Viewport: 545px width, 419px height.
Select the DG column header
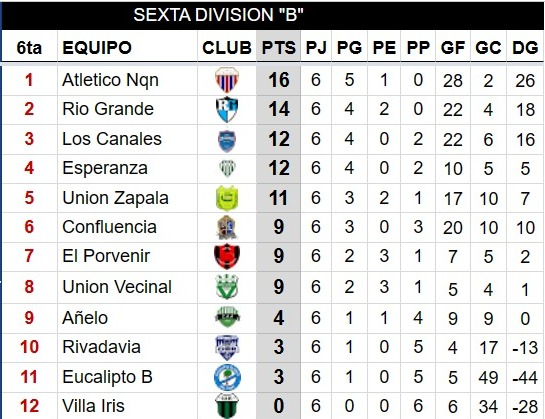click(525, 47)
